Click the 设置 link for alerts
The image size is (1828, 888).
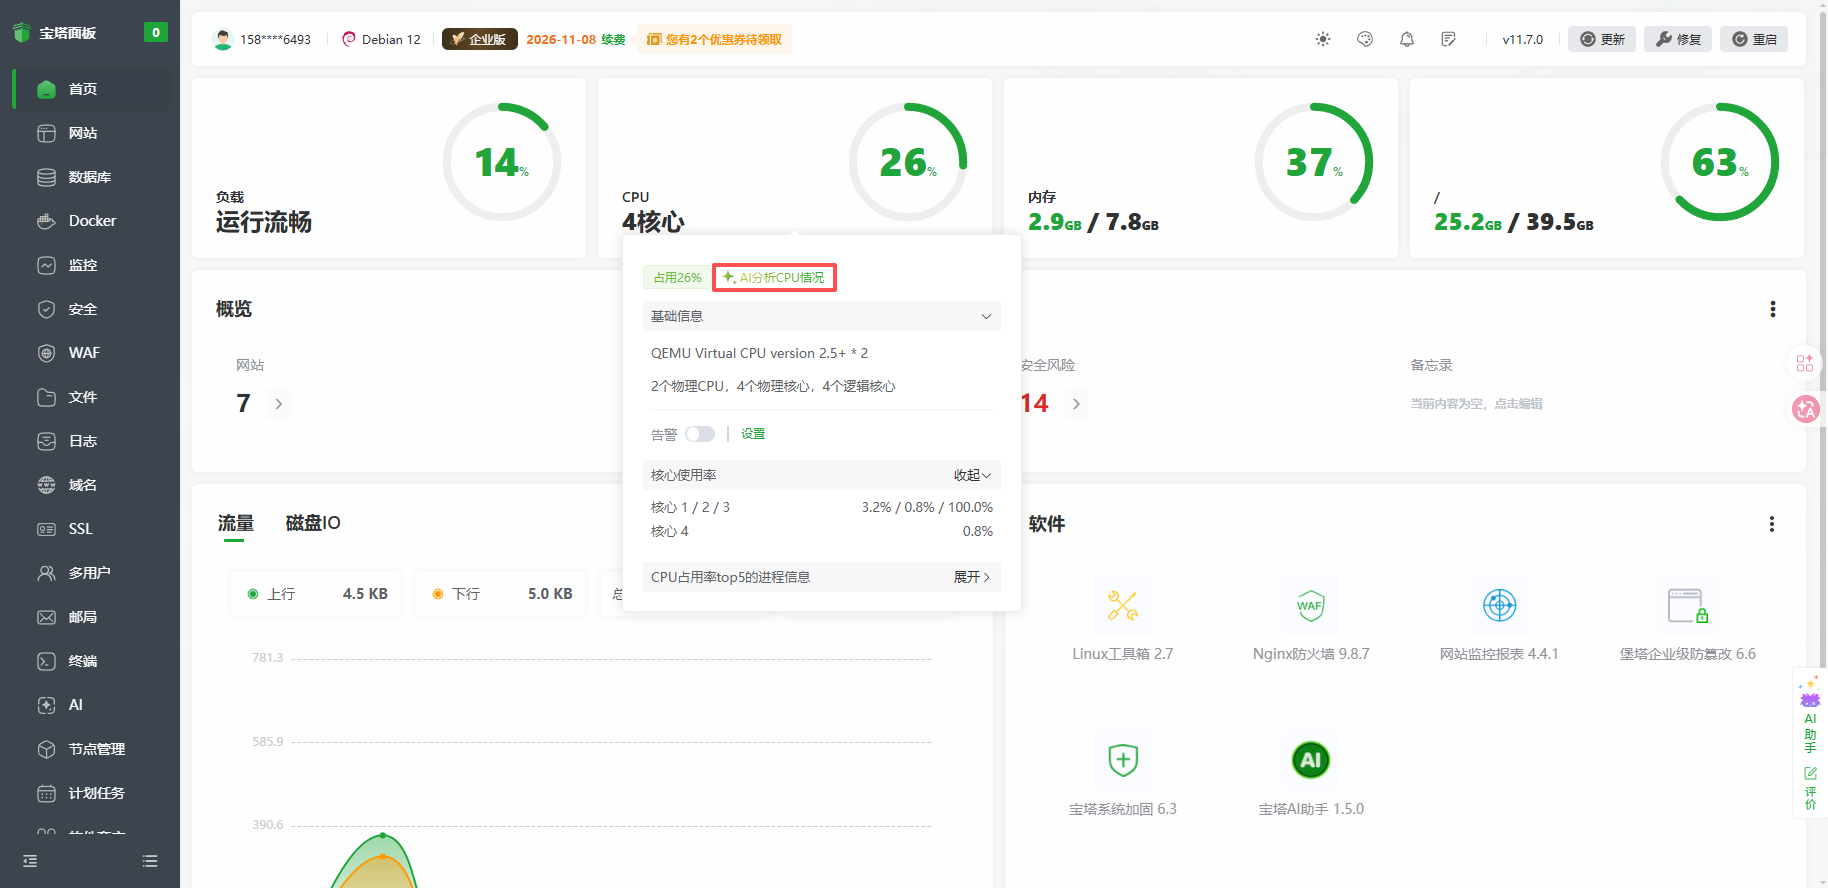[753, 434]
